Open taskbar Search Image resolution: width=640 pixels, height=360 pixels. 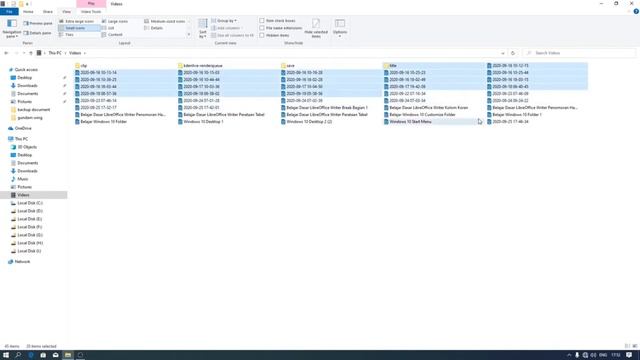[18, 355]
